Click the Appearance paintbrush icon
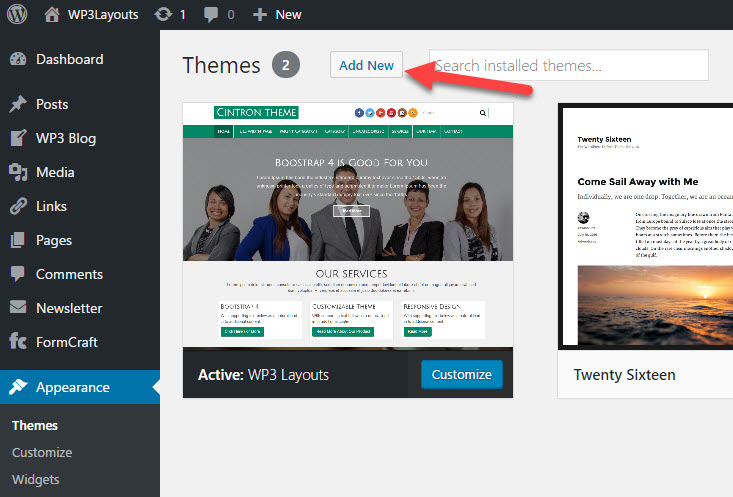This screenshot has height=497, width=733. pyautogui.click(x=18, y=387)
